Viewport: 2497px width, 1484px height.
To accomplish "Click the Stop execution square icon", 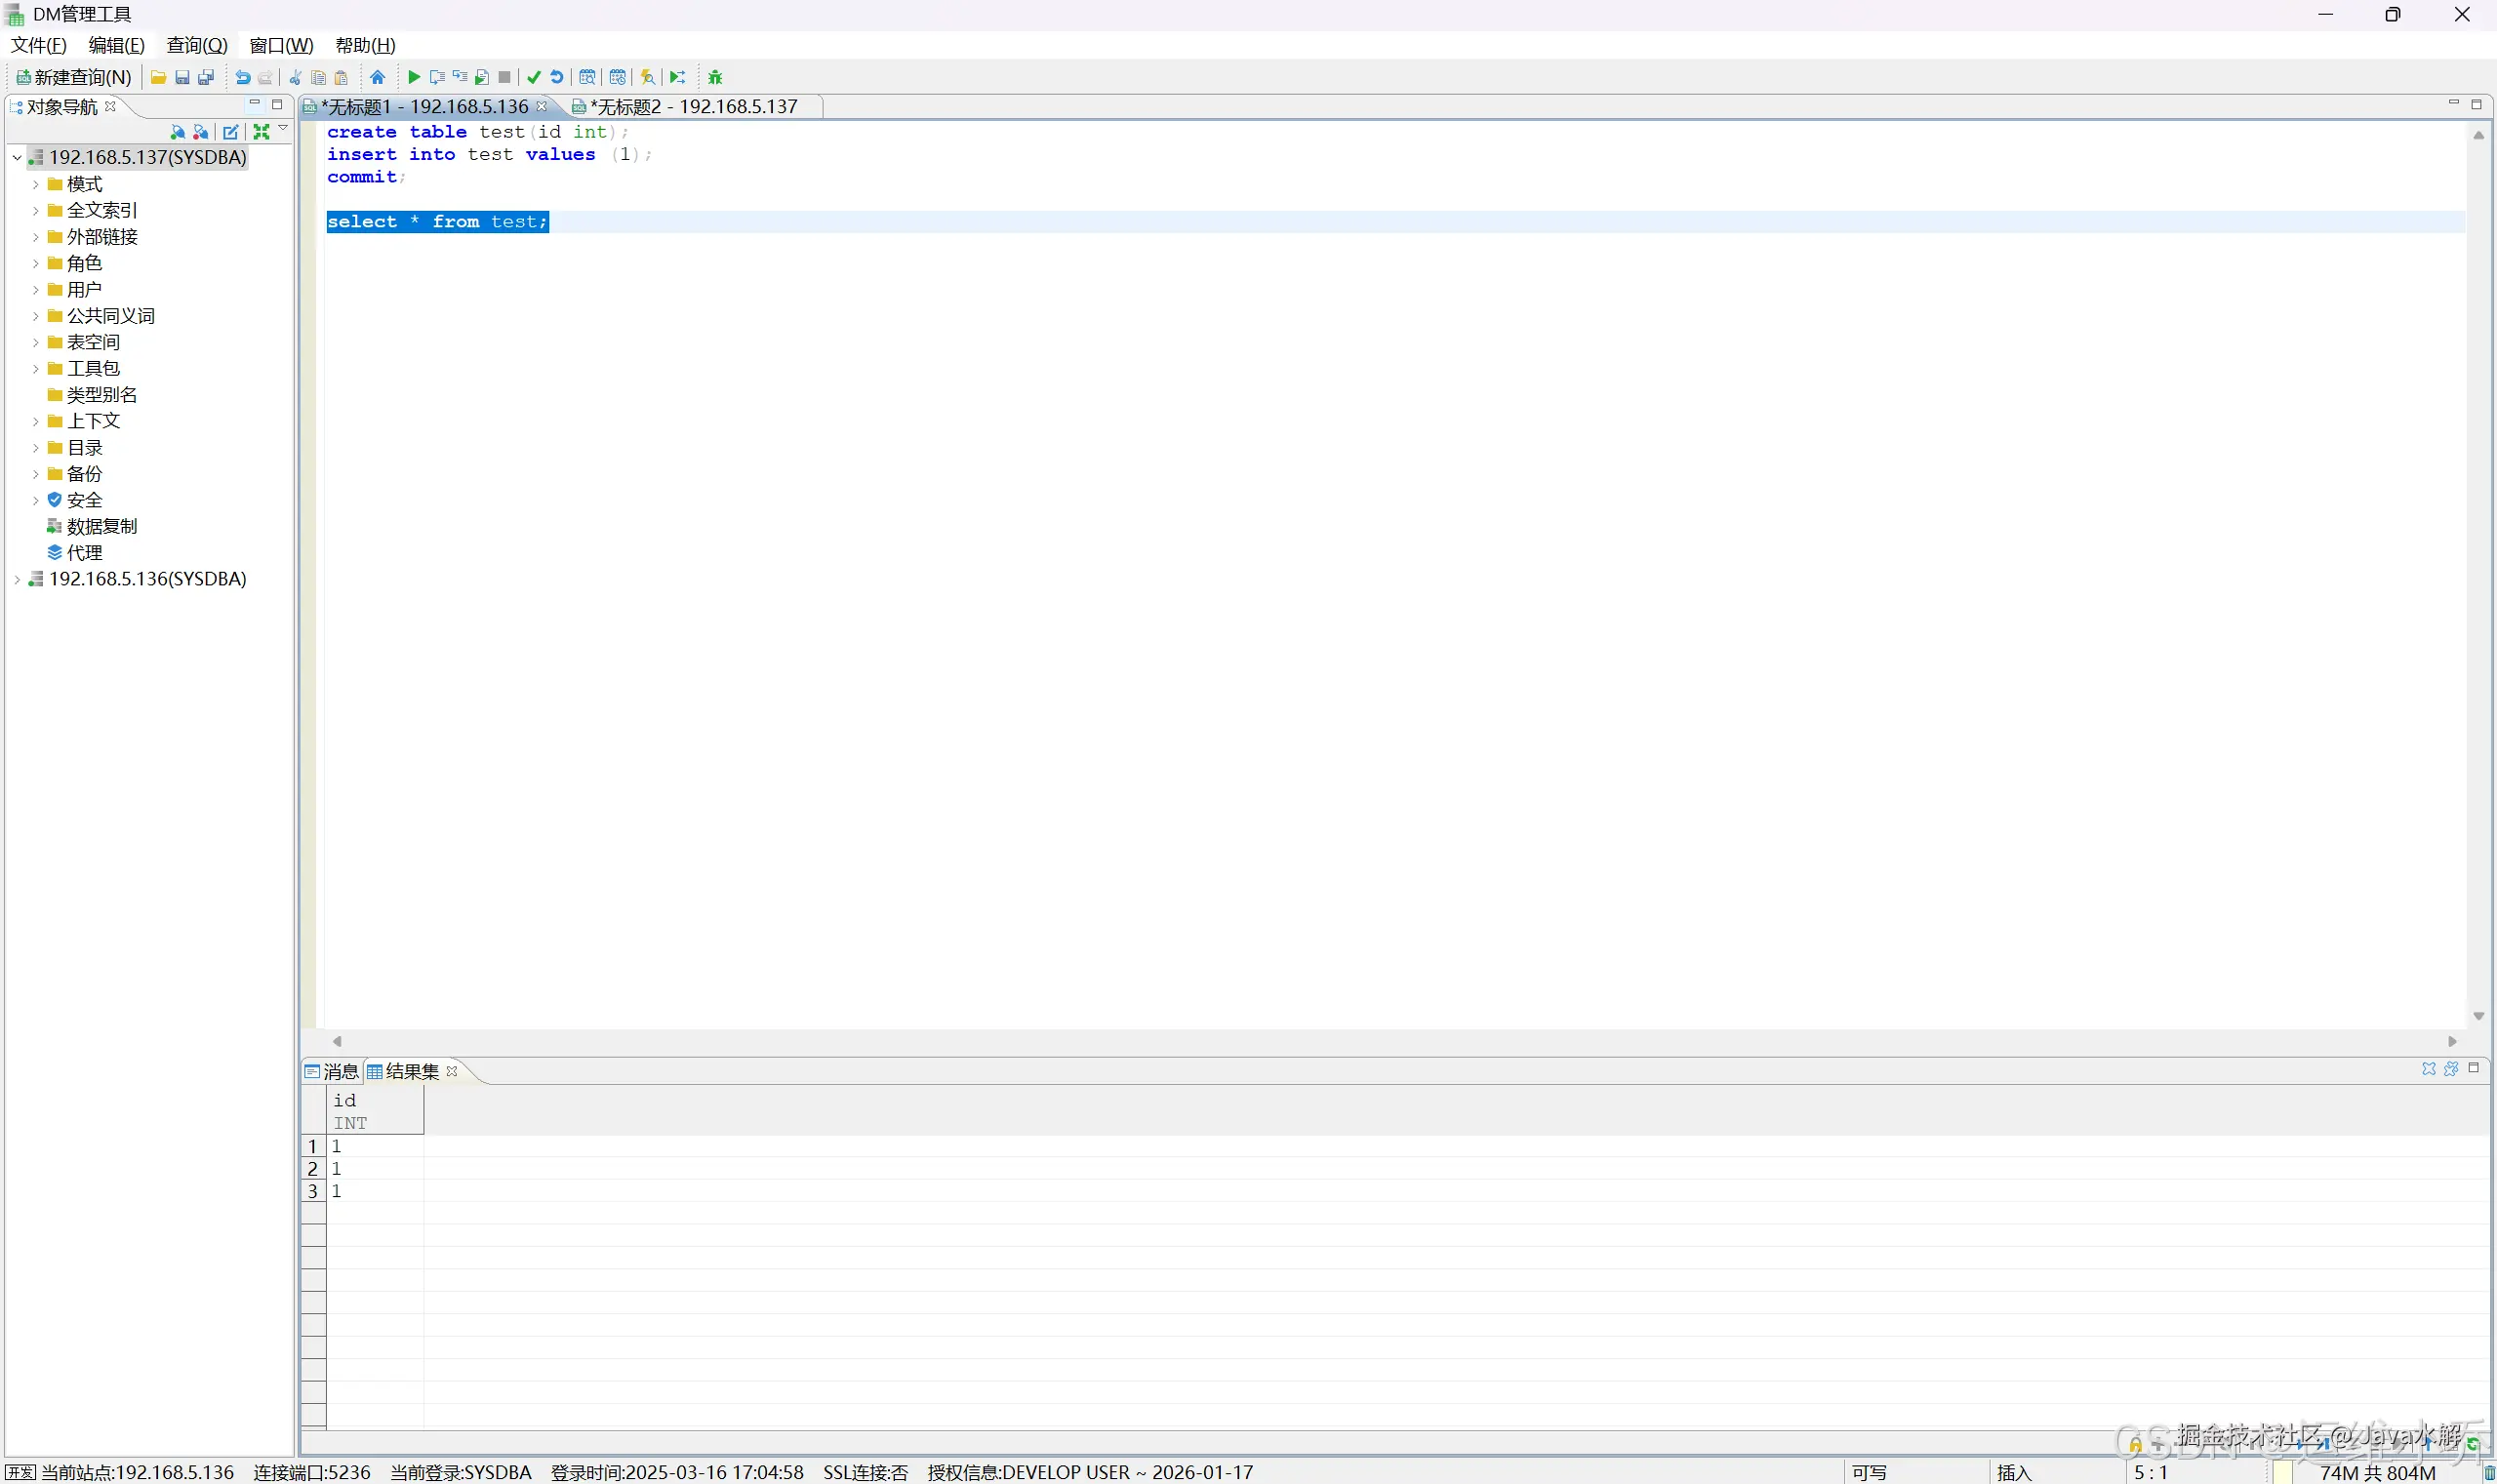I will 505,77.
